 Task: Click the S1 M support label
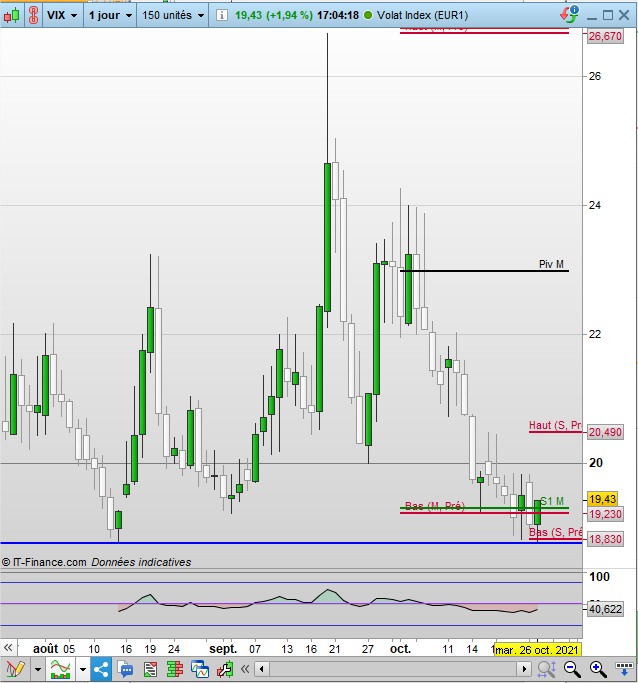coord(552,501)
